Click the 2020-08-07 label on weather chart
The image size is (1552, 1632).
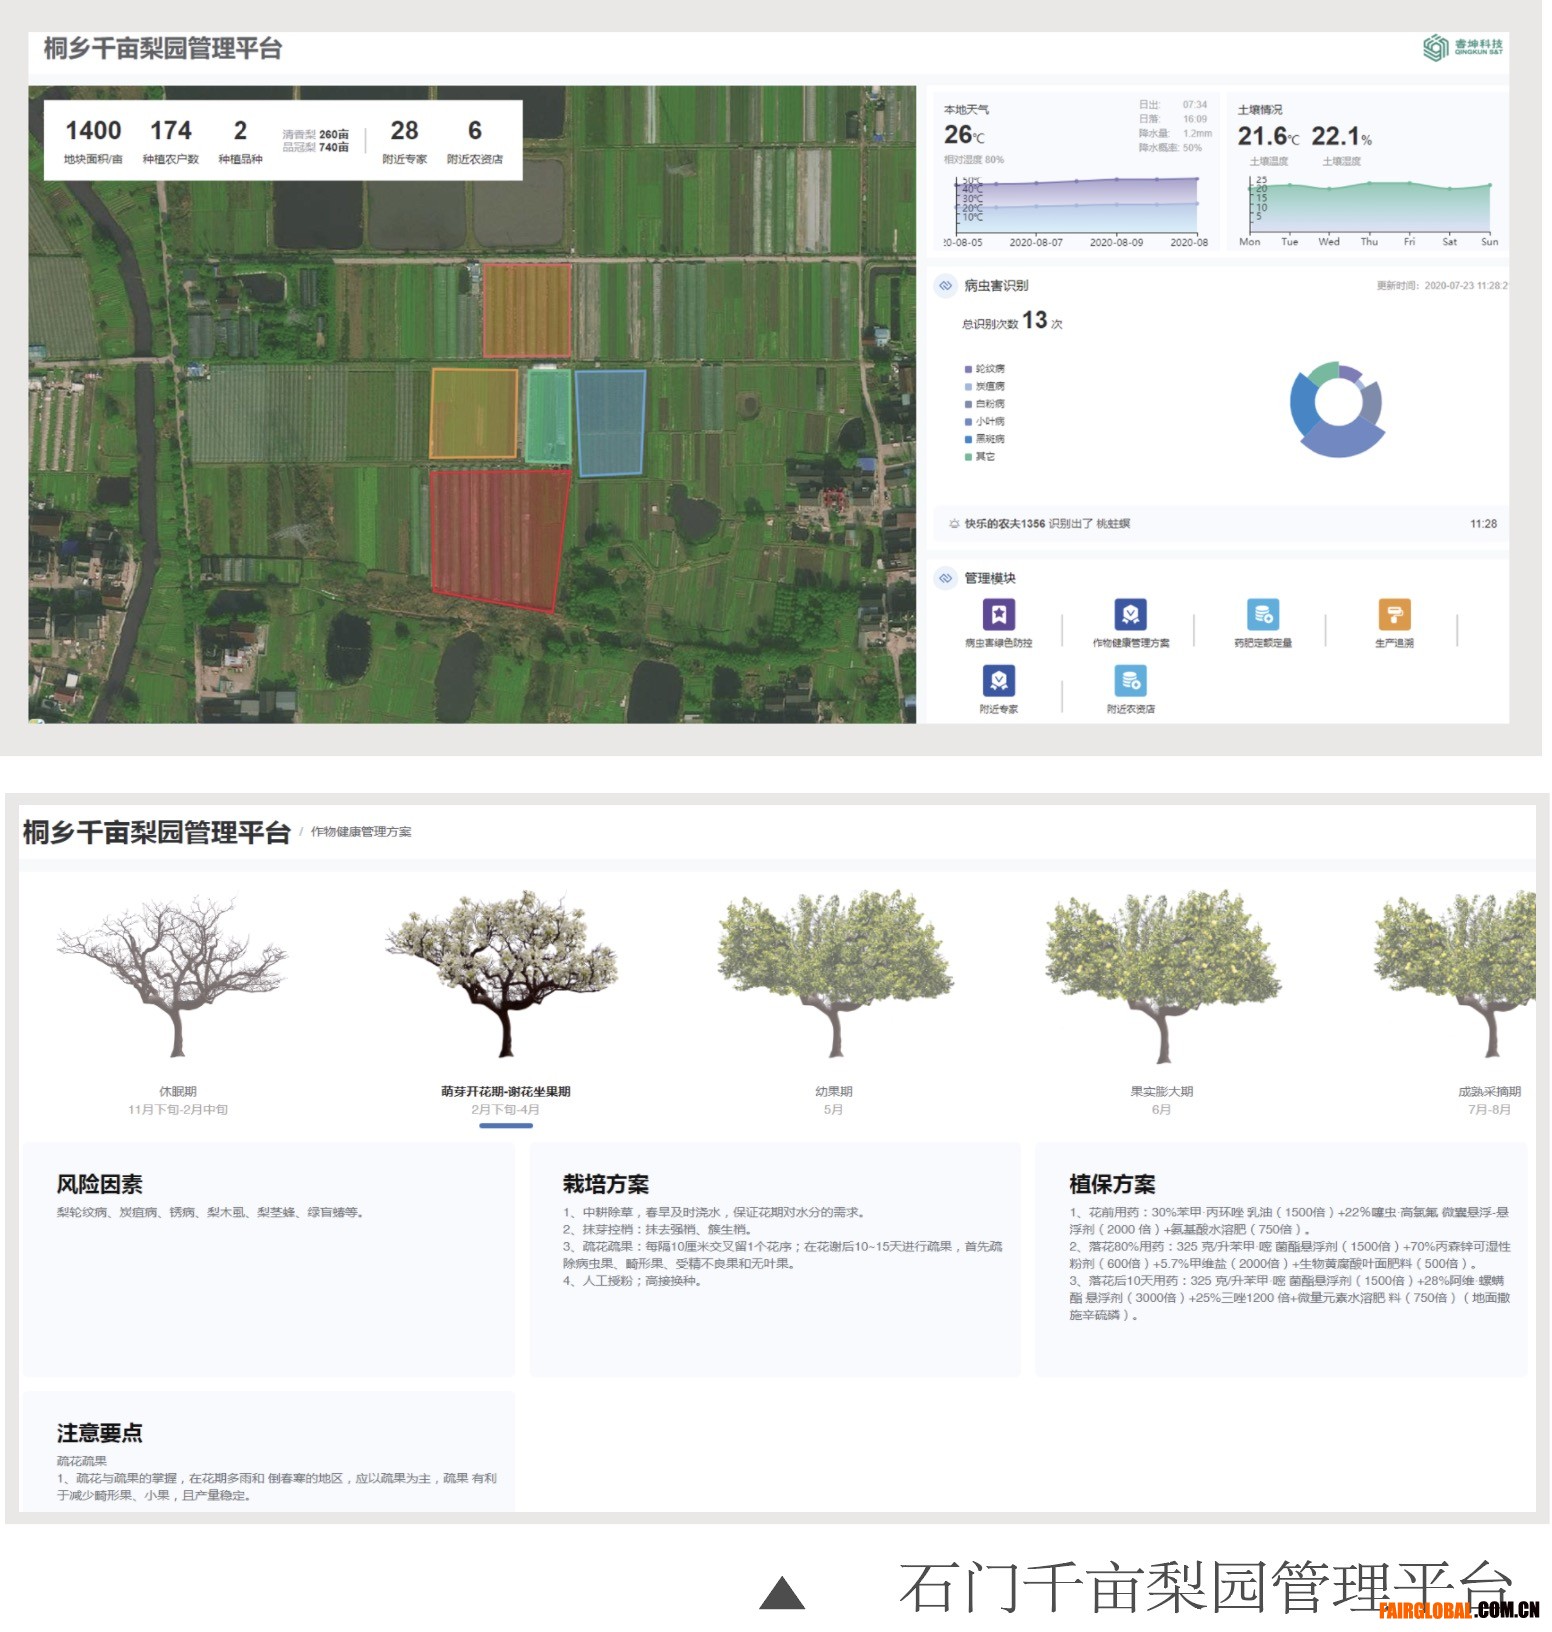1036,243
